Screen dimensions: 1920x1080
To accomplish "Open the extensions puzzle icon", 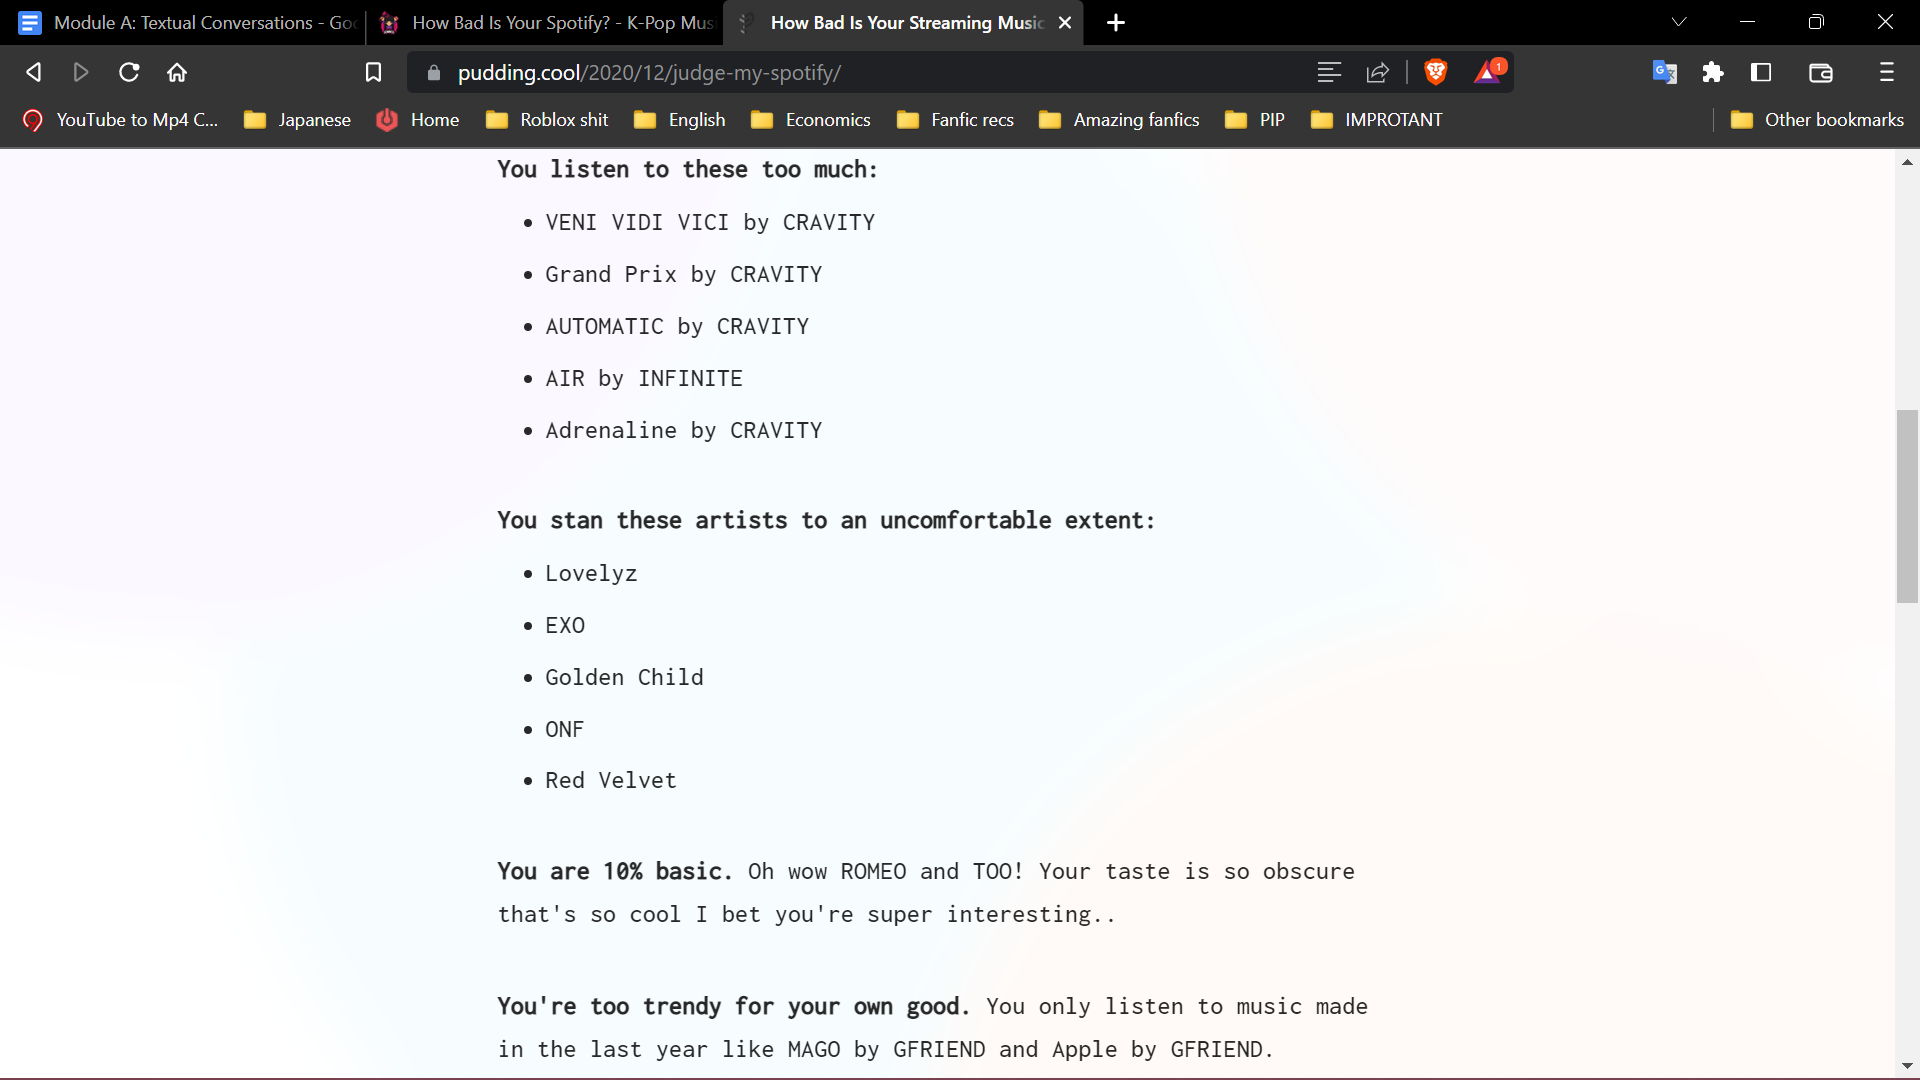I will 1713,72.
